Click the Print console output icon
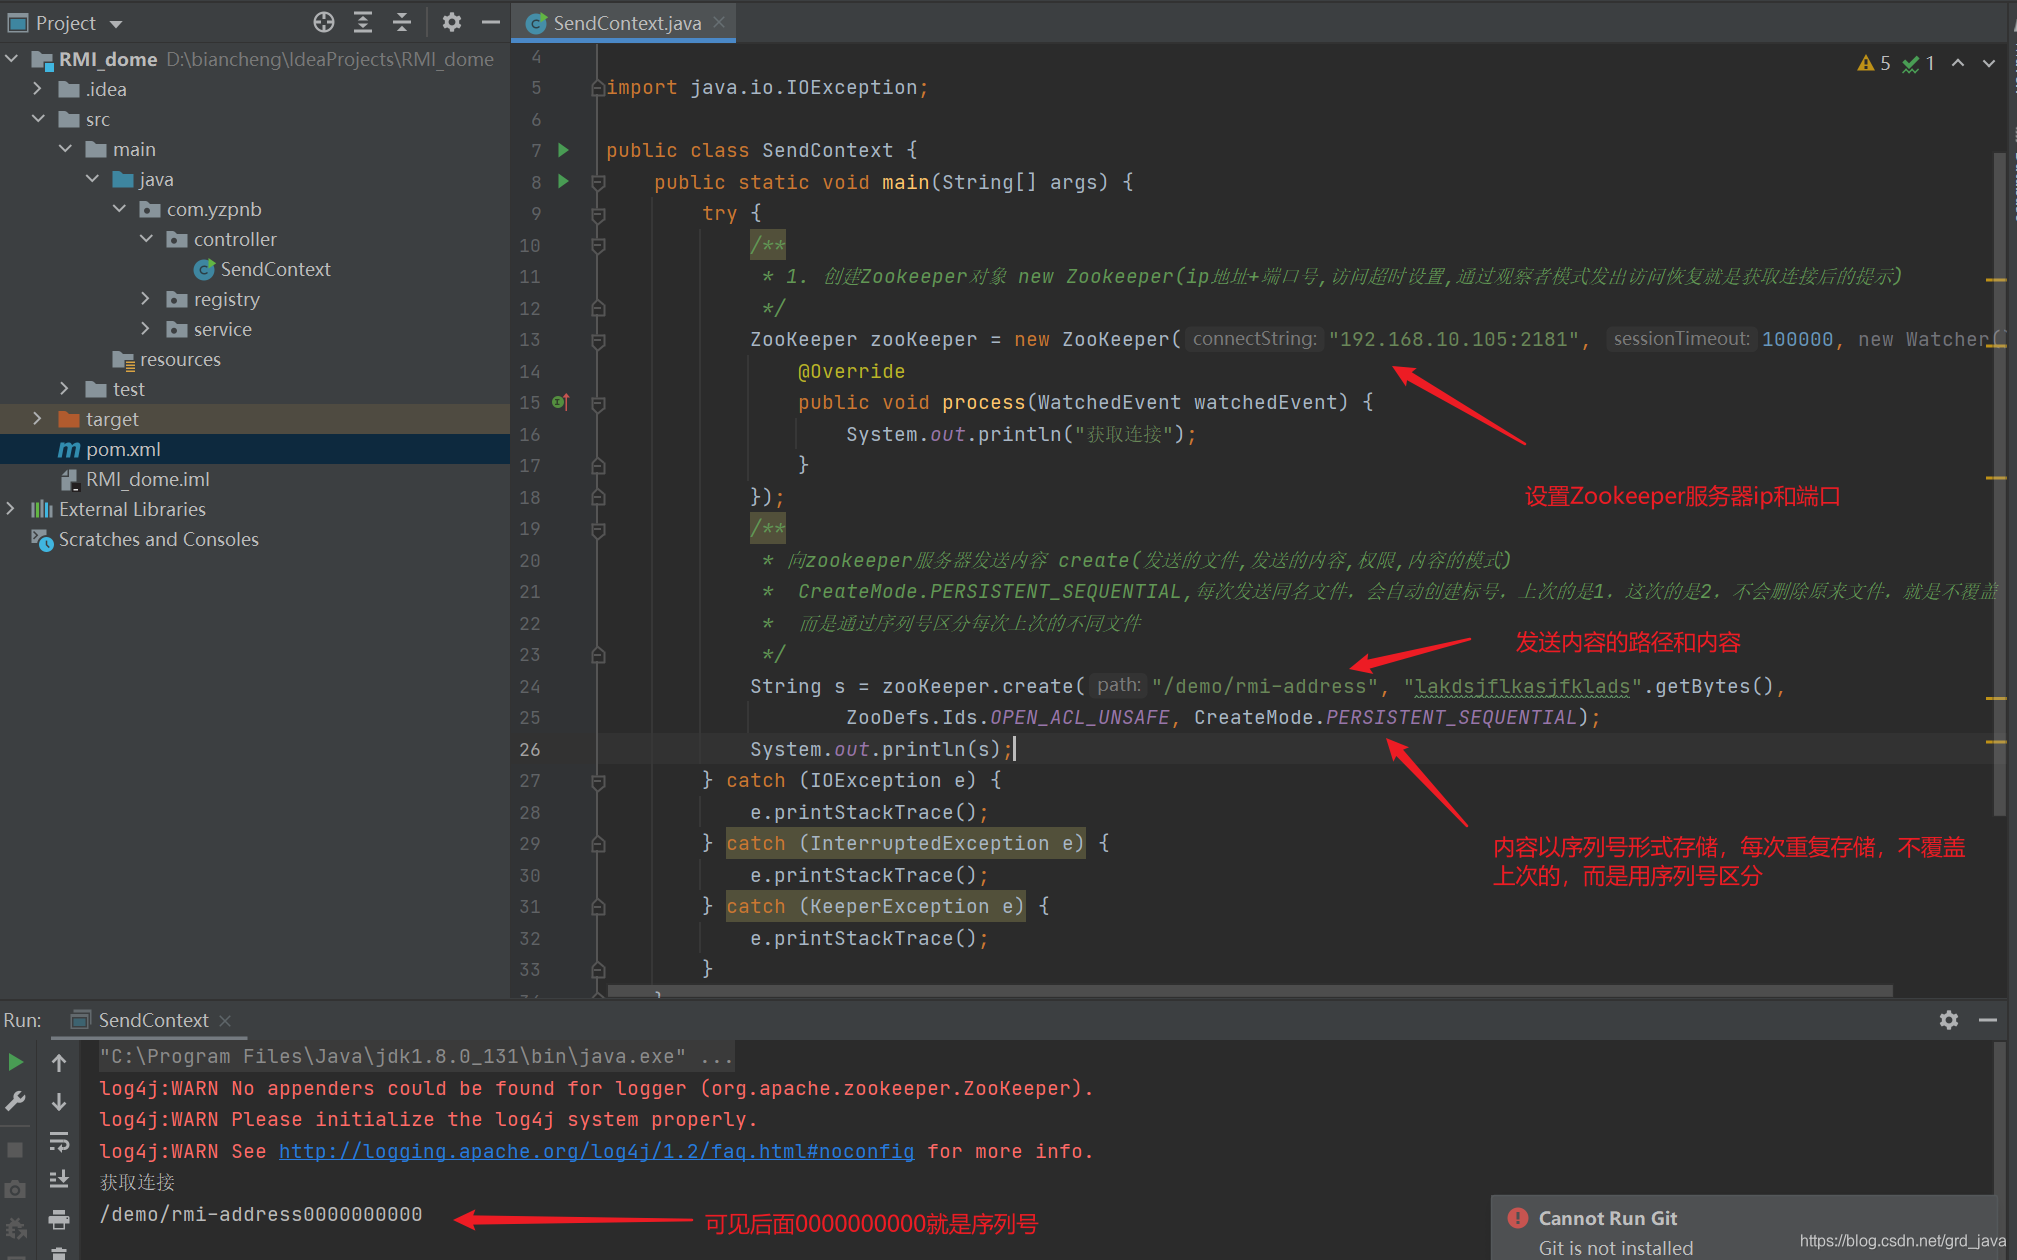Viewport: 2017px width, 1260px height. (x=59, y=1219)
